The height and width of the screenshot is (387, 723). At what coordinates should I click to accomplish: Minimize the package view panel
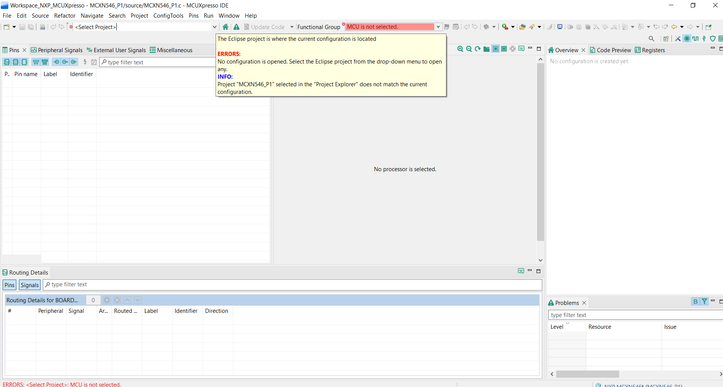[x=530, y=48]
